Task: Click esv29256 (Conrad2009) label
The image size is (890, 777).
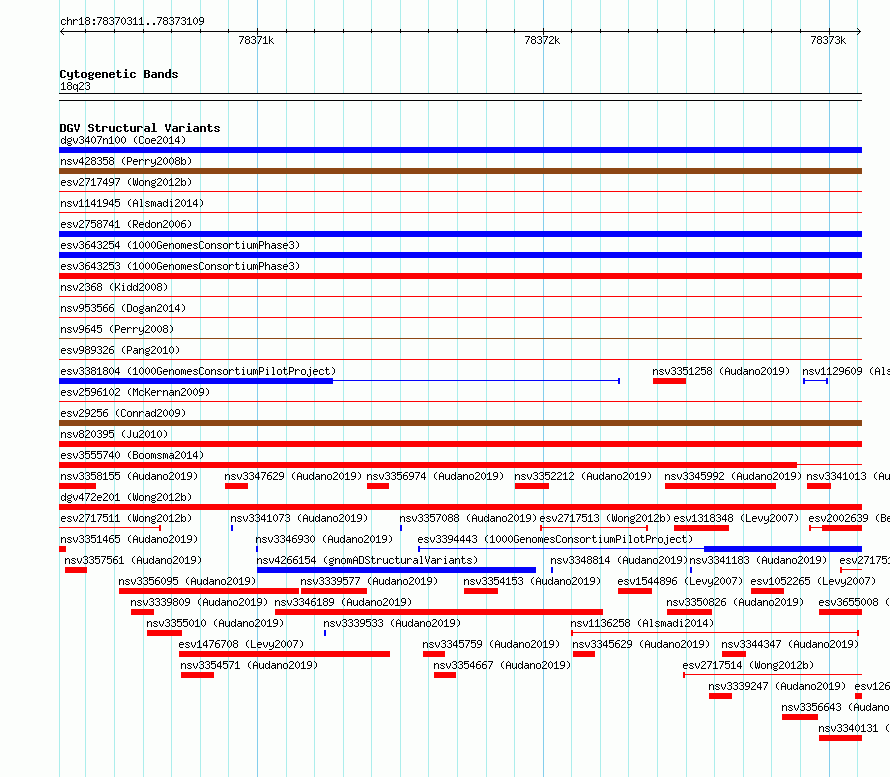Action: [123, 413]
